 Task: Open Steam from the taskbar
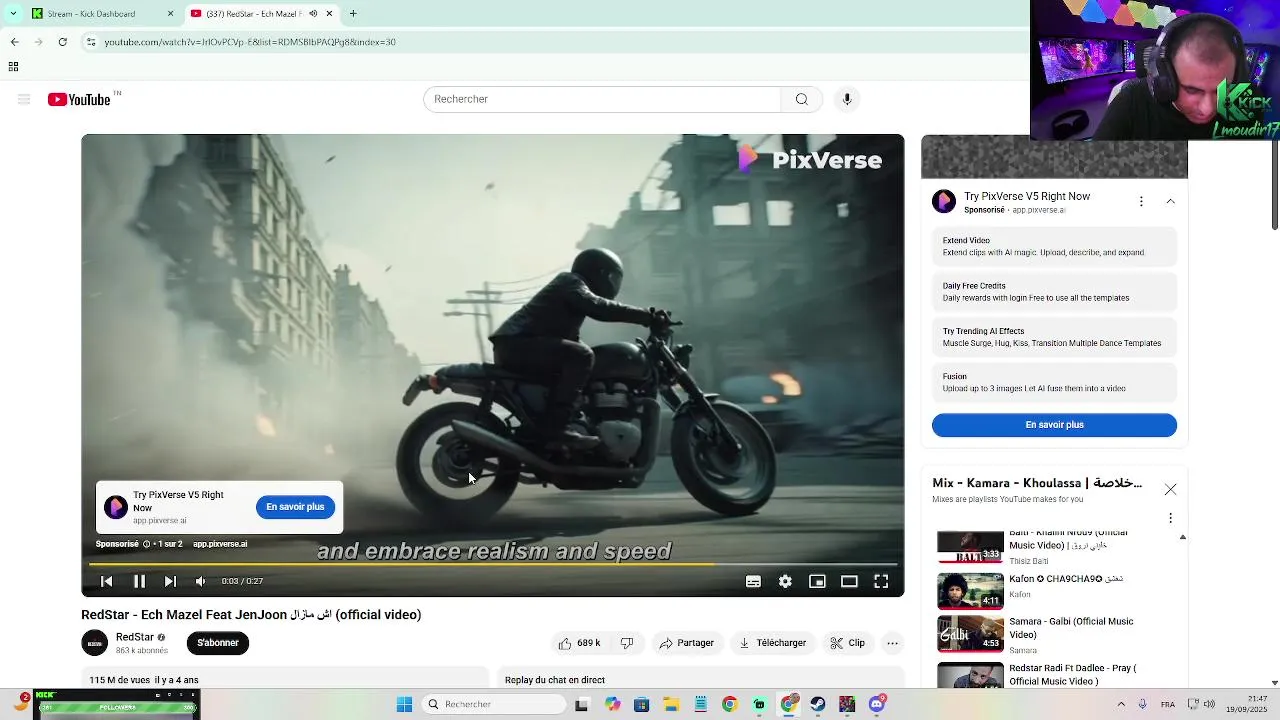pyautogui.click(x=818, y=704)
